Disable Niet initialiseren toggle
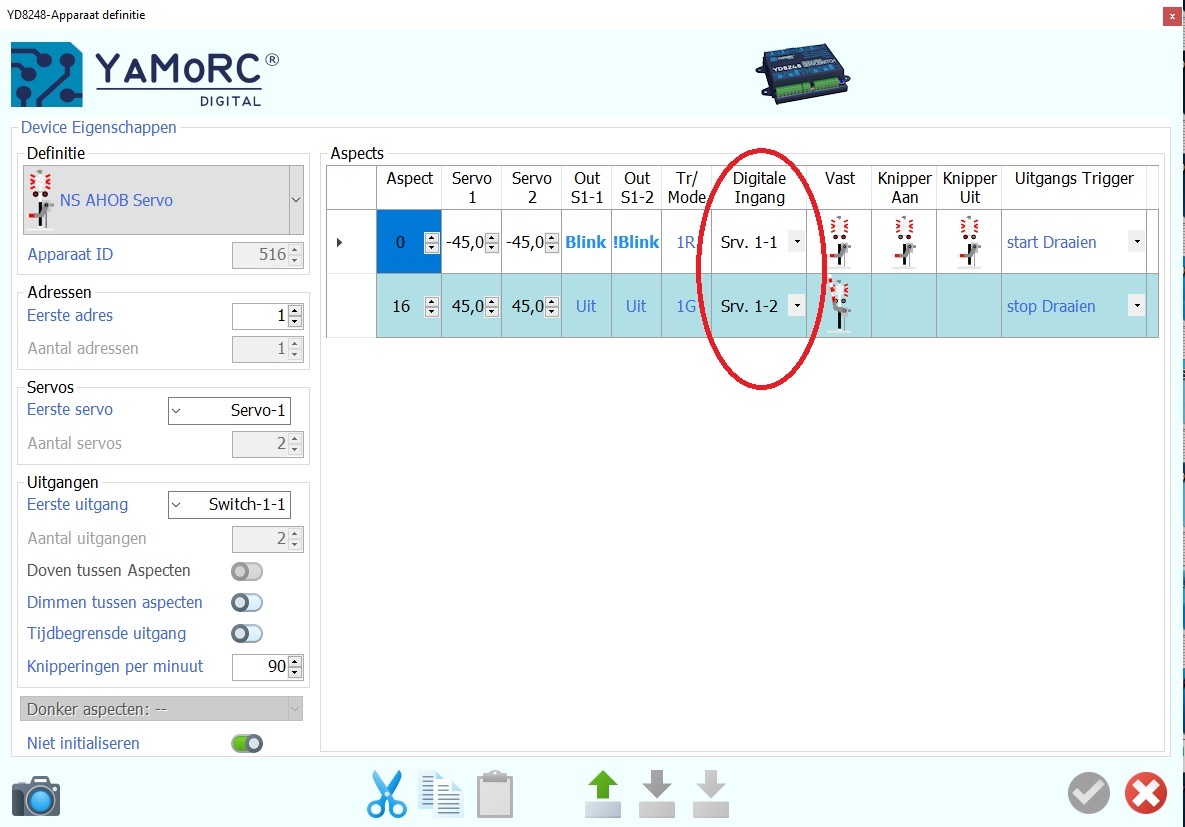This screenshot has width=1185, height=827. click(246, 744)
